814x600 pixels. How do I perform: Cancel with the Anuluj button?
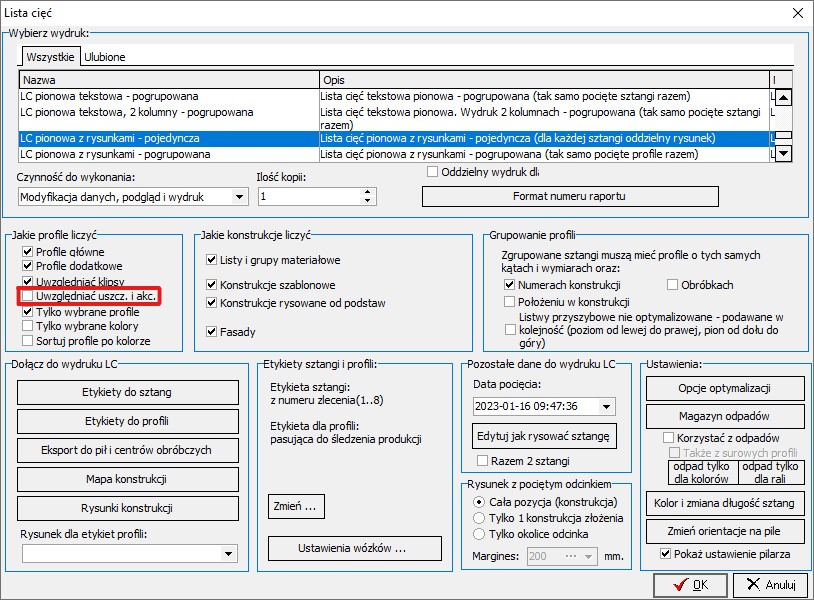tap(770, 584)
